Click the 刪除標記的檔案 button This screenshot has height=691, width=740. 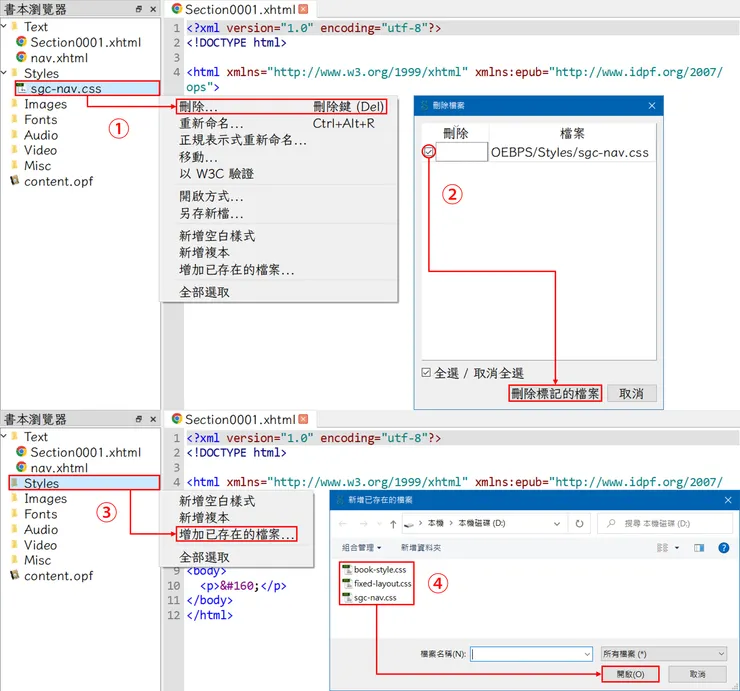click(555, 393)
